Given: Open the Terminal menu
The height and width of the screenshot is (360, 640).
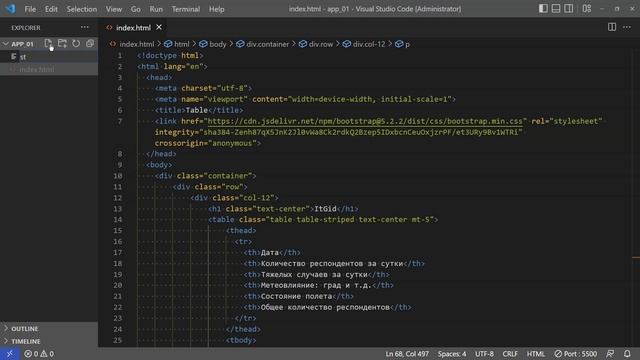Looking at the screenshot, I should click(x=186, y=9).
